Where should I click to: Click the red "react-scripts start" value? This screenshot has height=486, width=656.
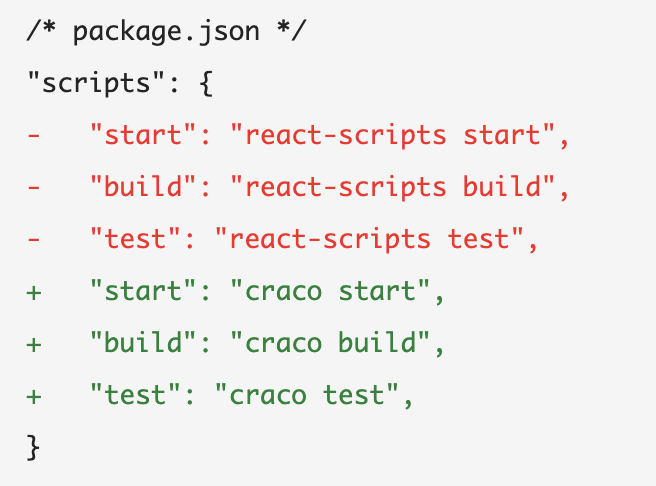(x=393, y=135)
